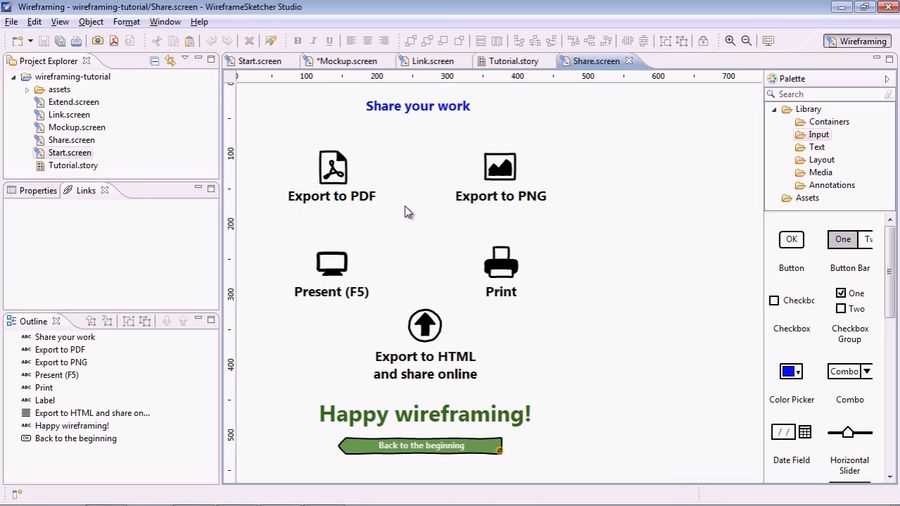Toggle Italic formatting in toolbar
900x506 pixels.
click(313, 41)
